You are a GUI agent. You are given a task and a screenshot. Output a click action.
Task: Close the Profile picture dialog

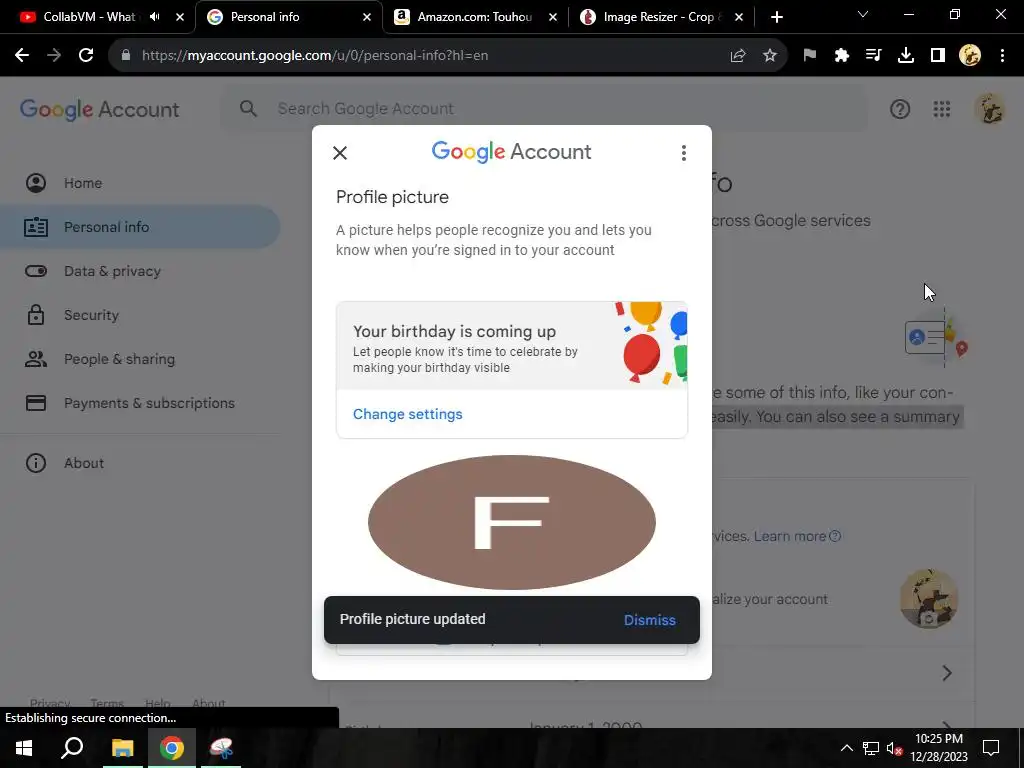(x=340, y=153)
